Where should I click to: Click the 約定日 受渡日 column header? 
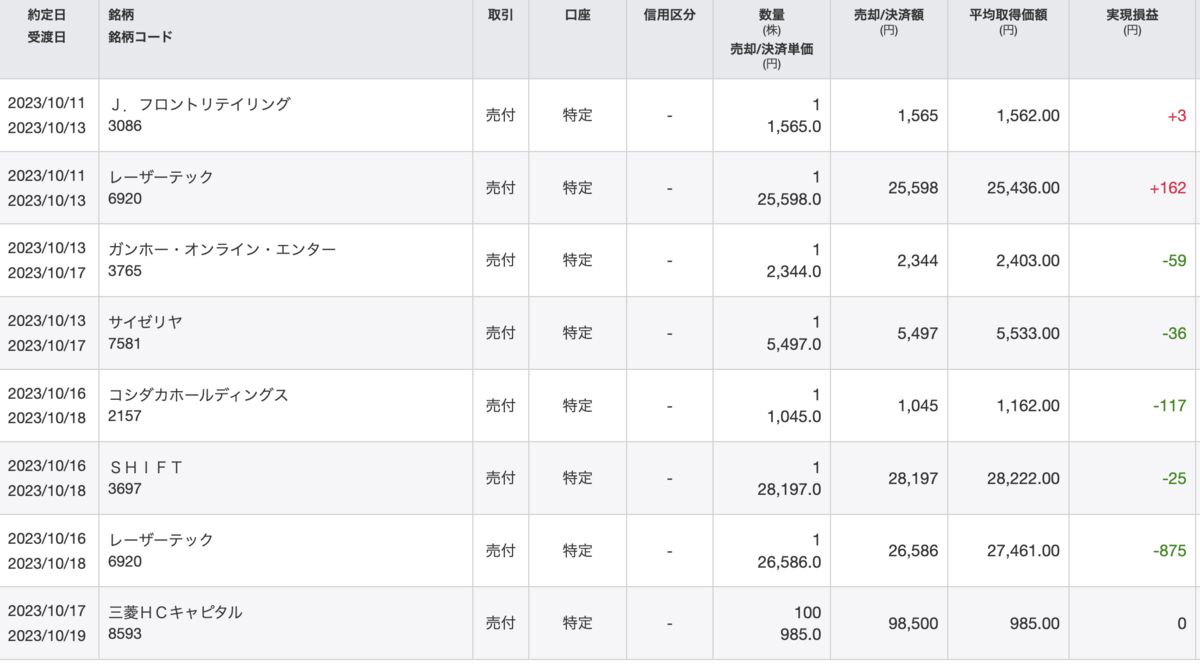pyautogui.click(x=47, y=27)
